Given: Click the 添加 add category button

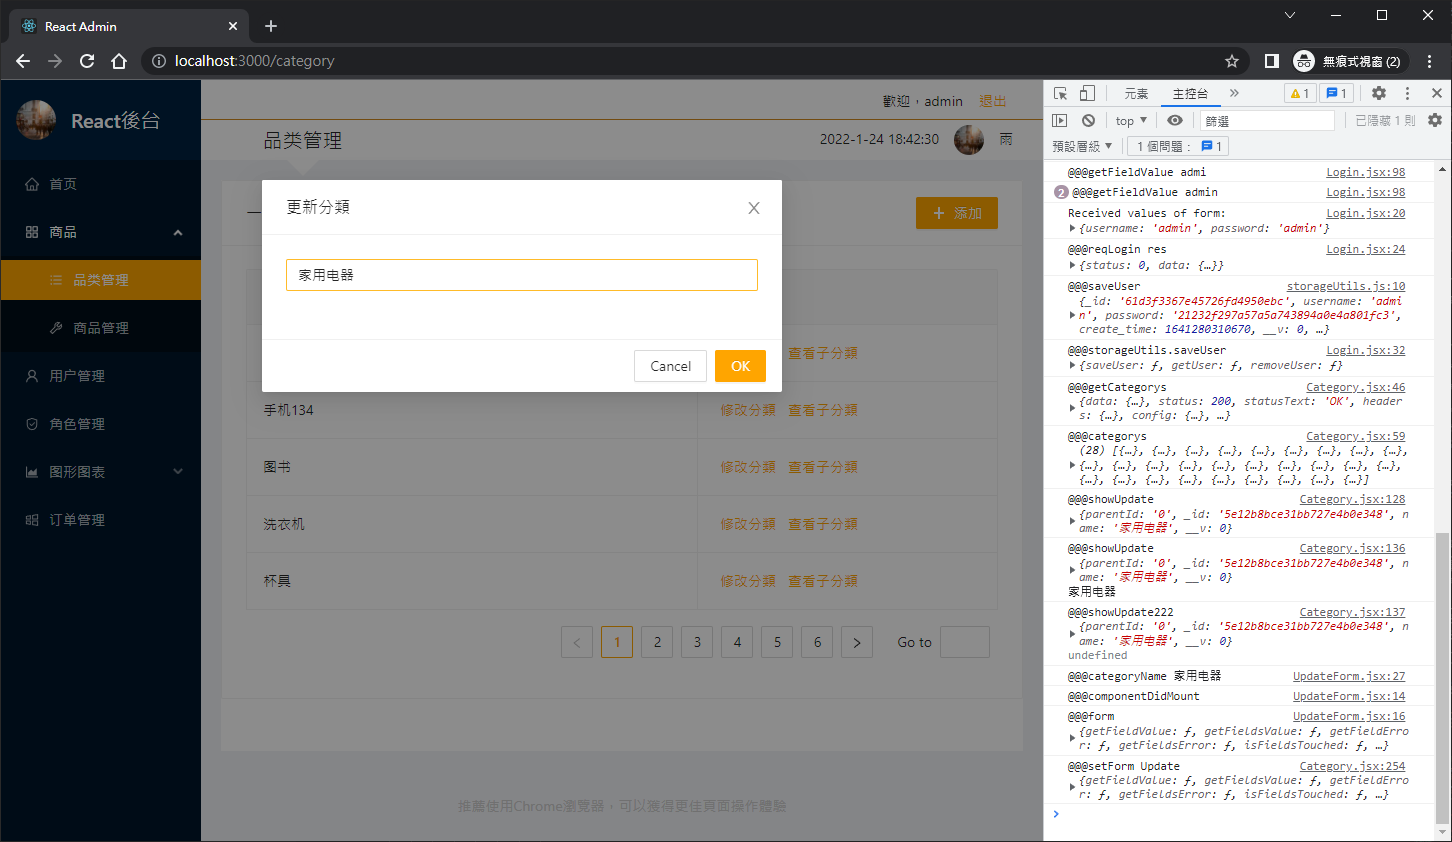Looking at the screenshot, I should tap(957, 213).
